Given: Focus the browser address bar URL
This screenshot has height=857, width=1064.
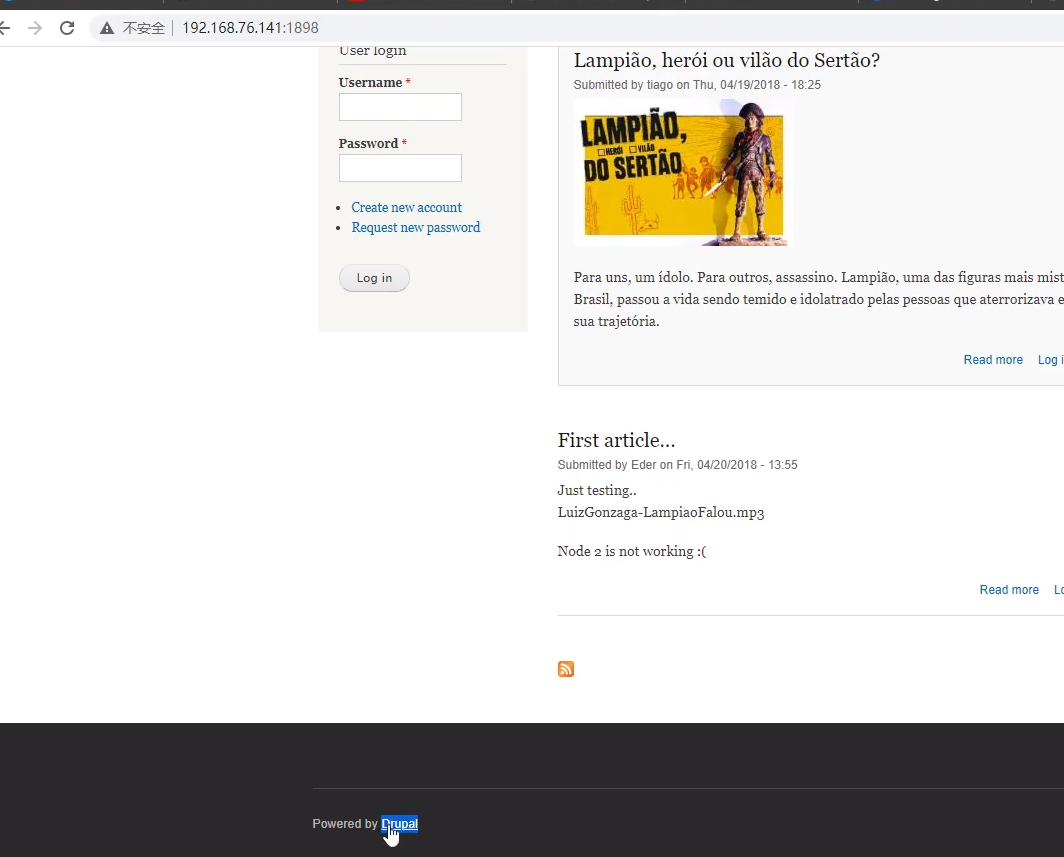Looking at the screenshot, I should (250, 28).
